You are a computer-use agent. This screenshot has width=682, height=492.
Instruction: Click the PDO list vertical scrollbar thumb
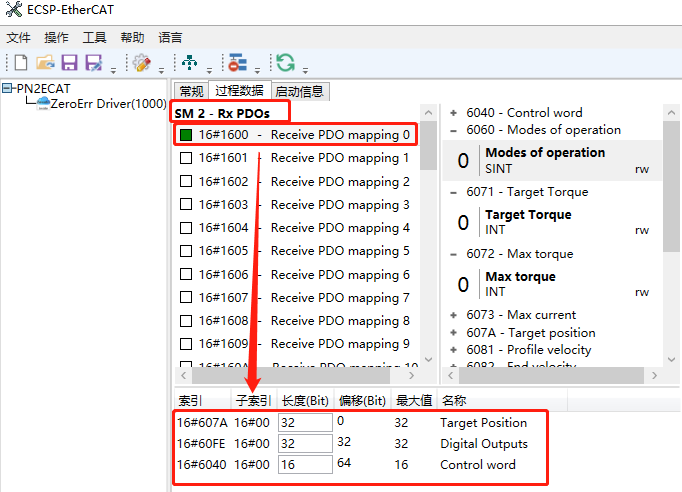click(428, 146)
